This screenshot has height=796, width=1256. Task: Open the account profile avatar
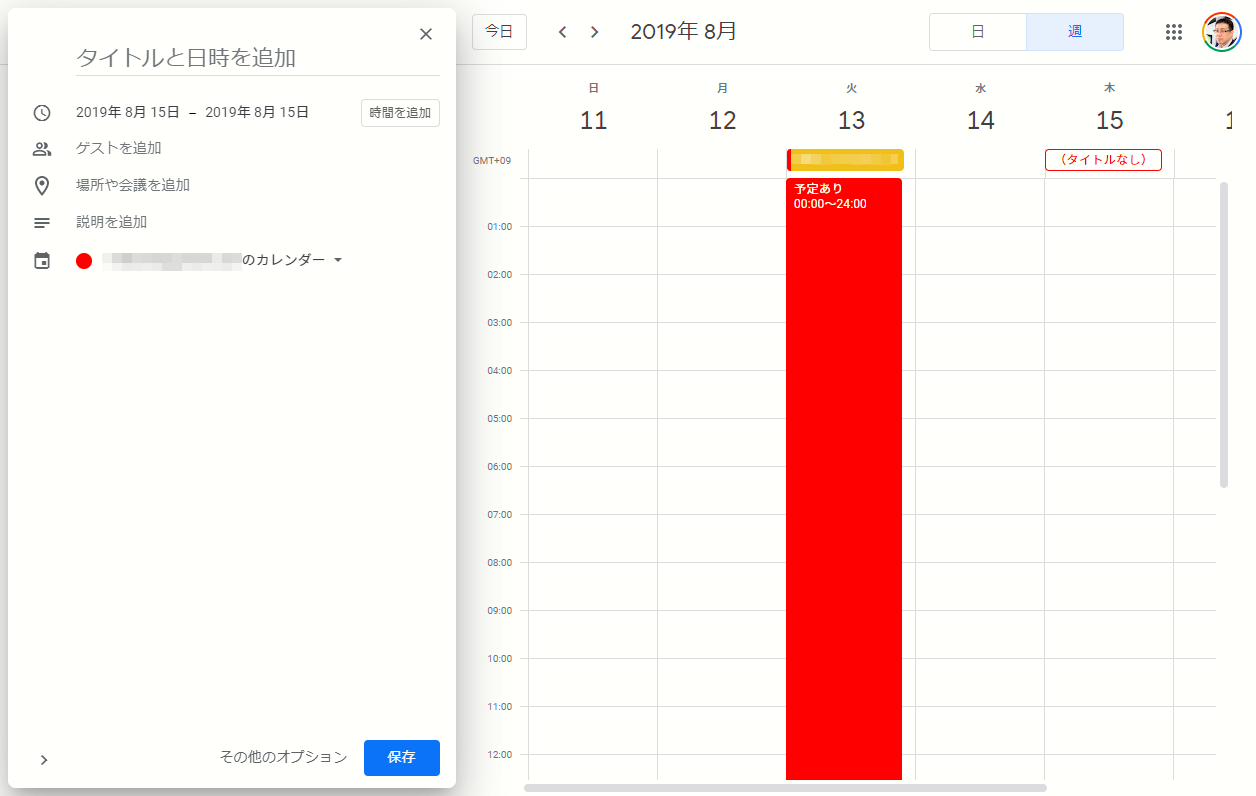[x=1221, y=32]
